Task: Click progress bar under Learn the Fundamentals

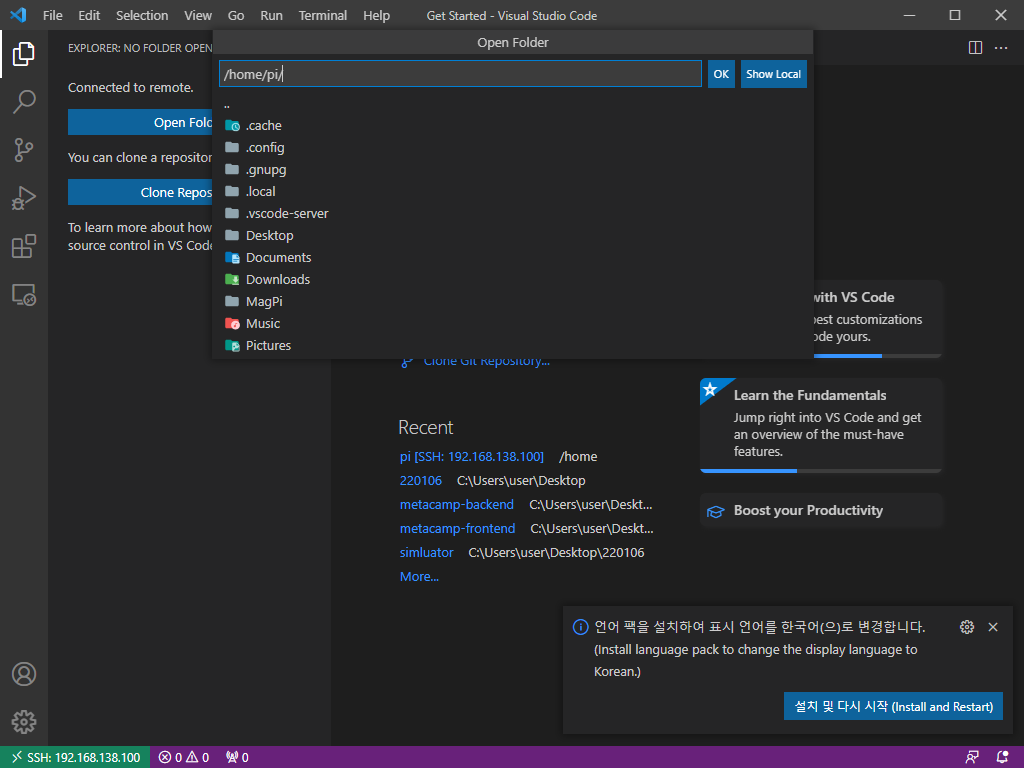Action: [x=821, y=470]
